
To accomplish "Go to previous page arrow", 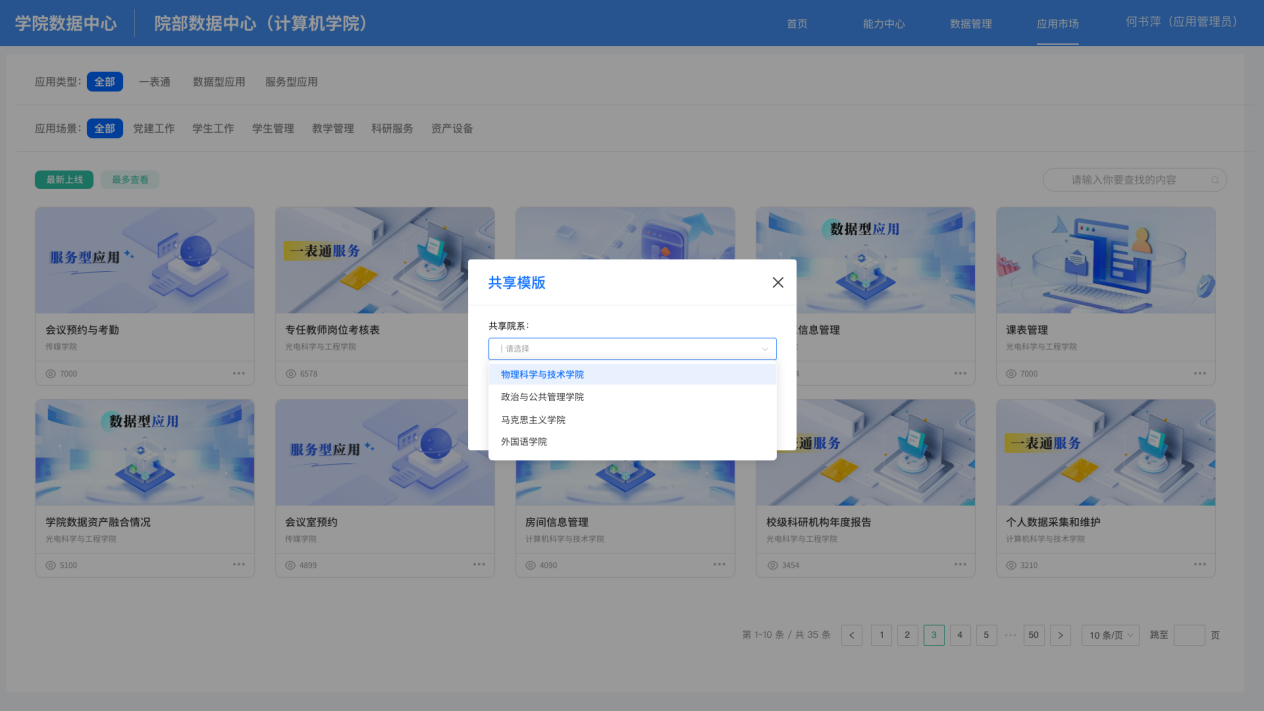I will pyautogui.click(x=852, y=635).
